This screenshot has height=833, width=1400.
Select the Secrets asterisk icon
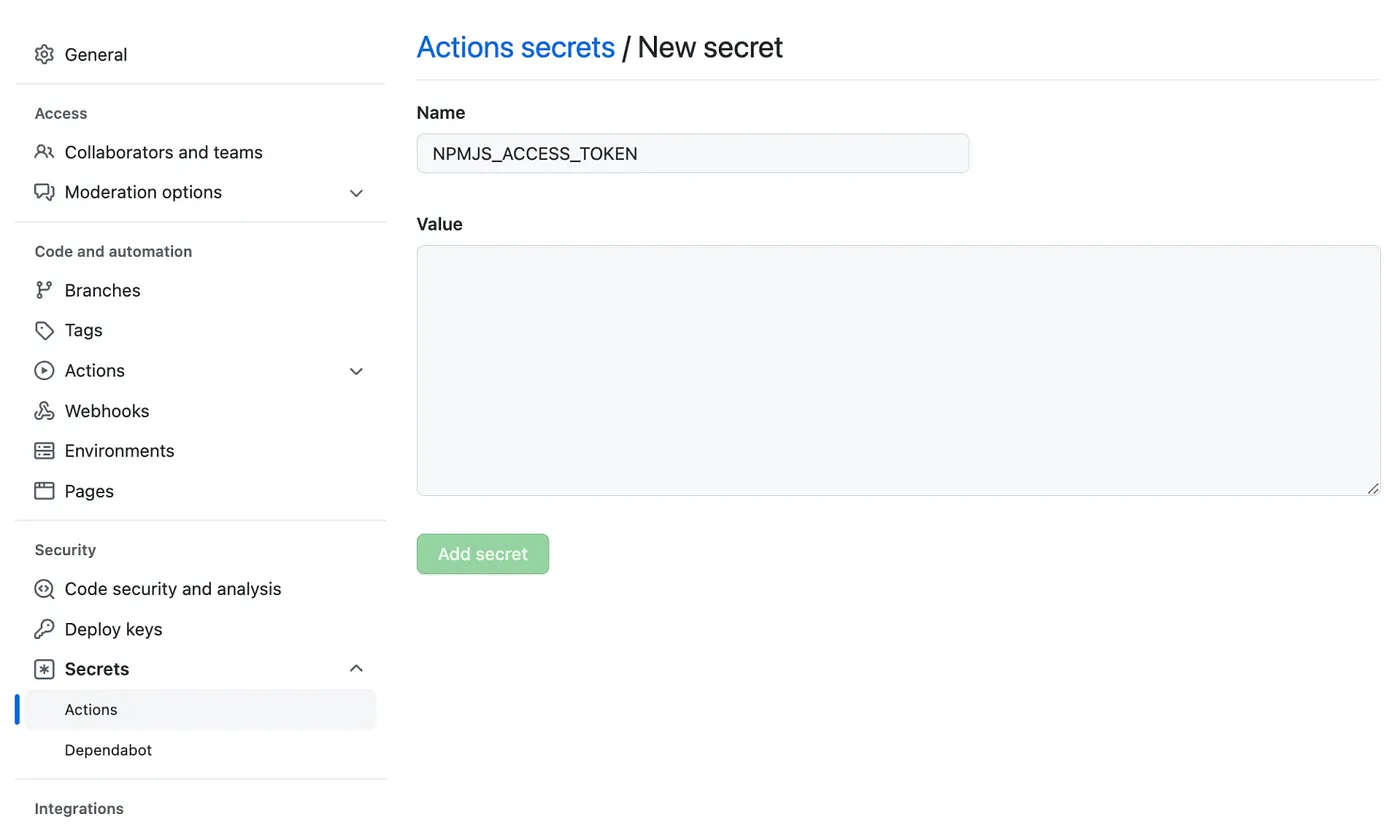[44, 668]
